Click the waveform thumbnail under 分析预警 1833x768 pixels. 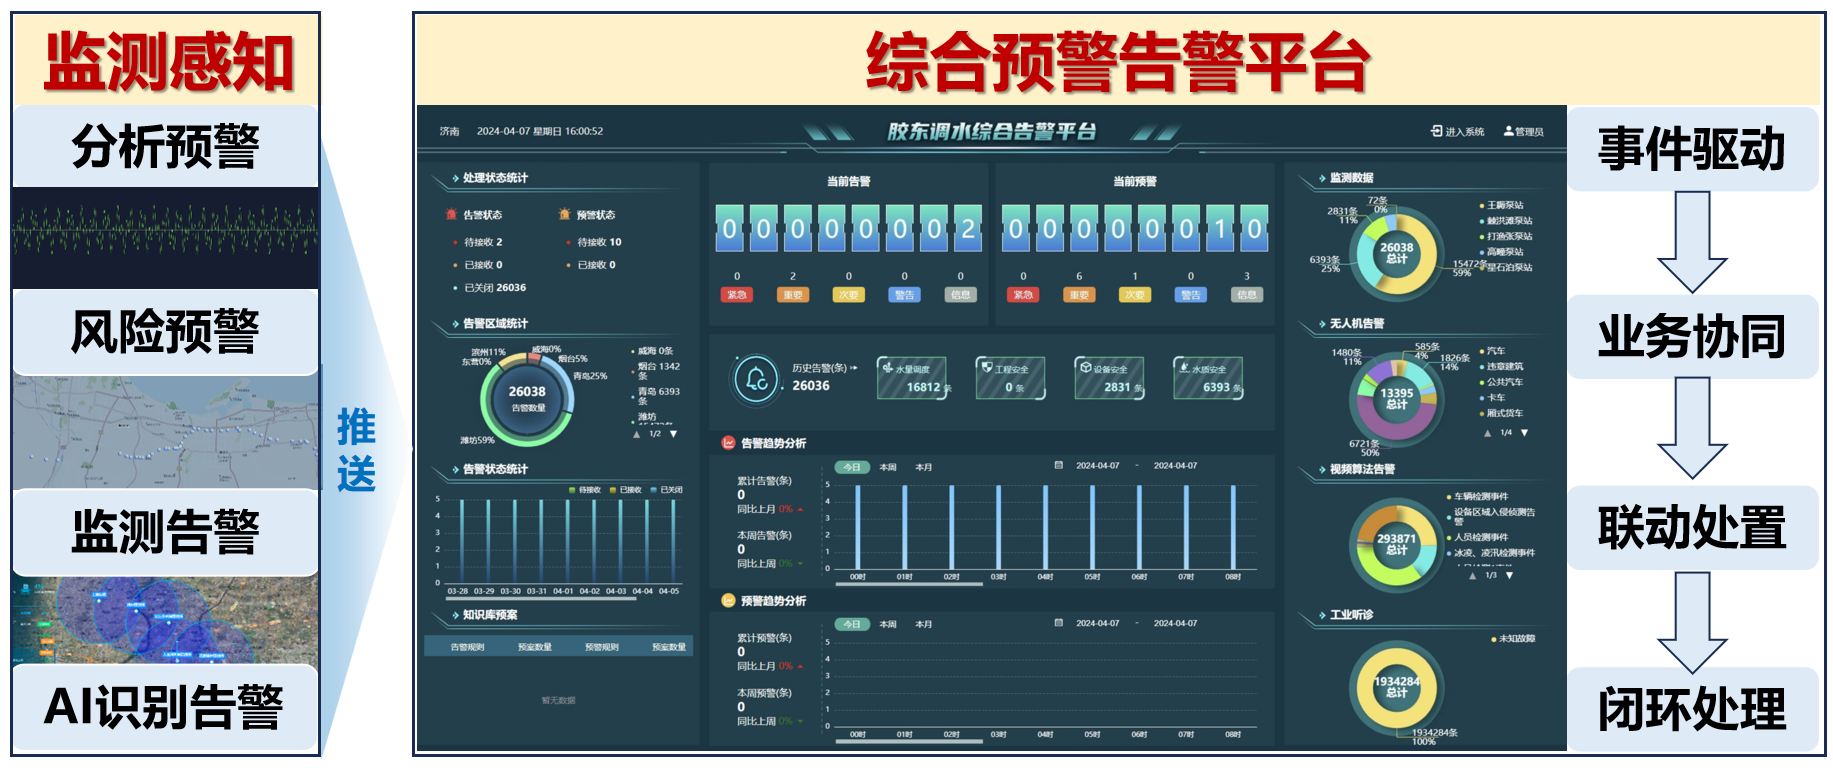click(165, 238)
